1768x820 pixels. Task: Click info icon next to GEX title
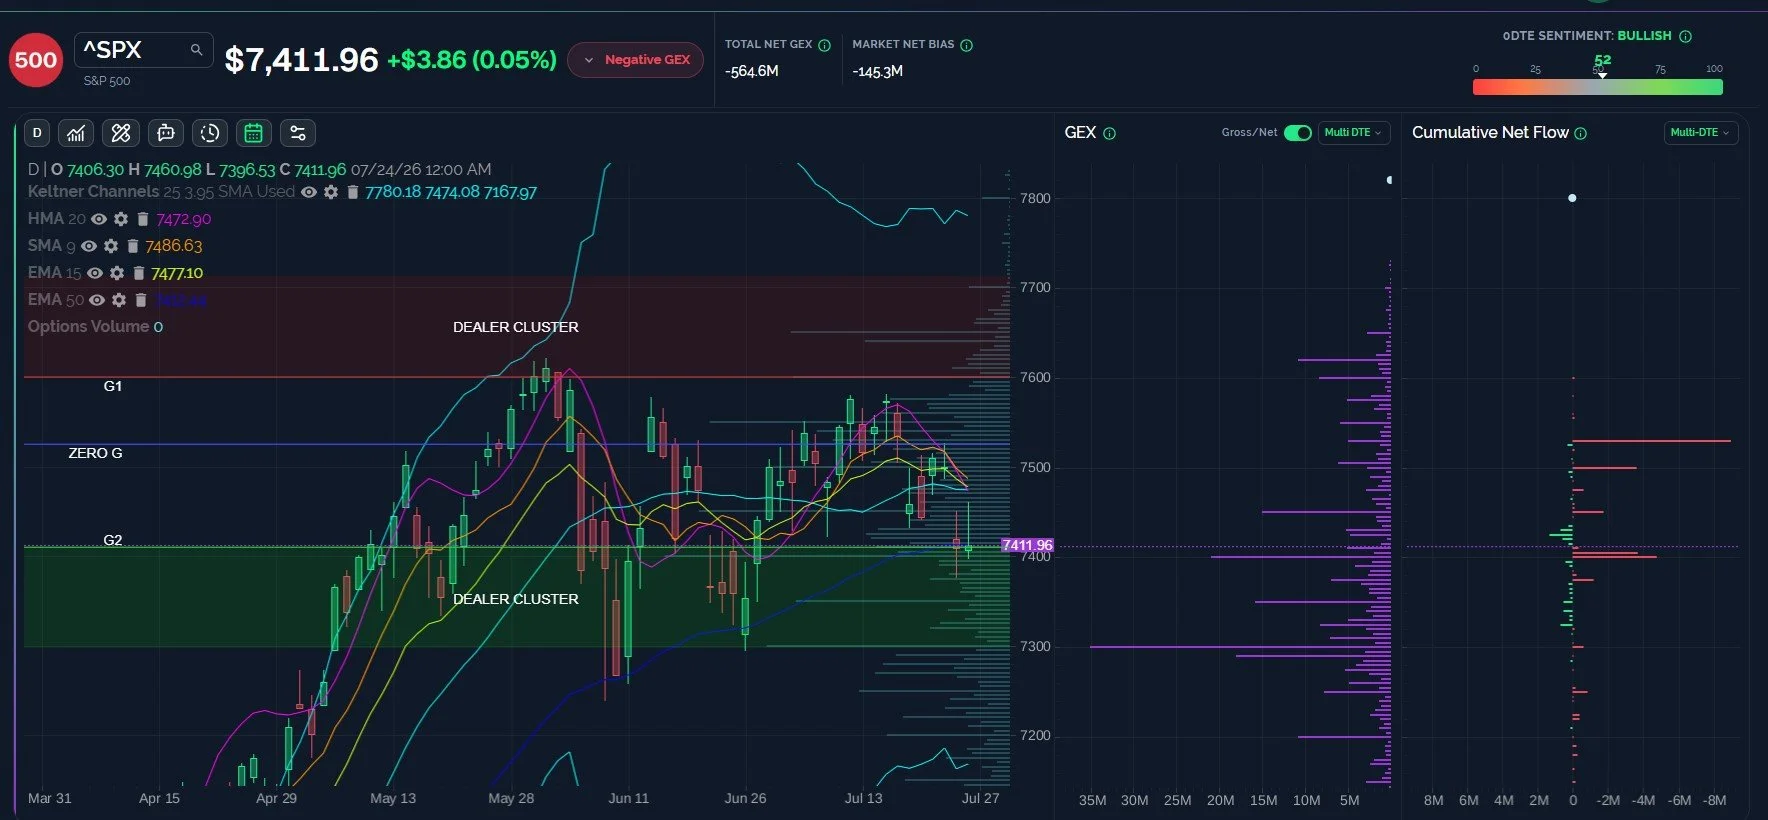(x=1109, y=133)
